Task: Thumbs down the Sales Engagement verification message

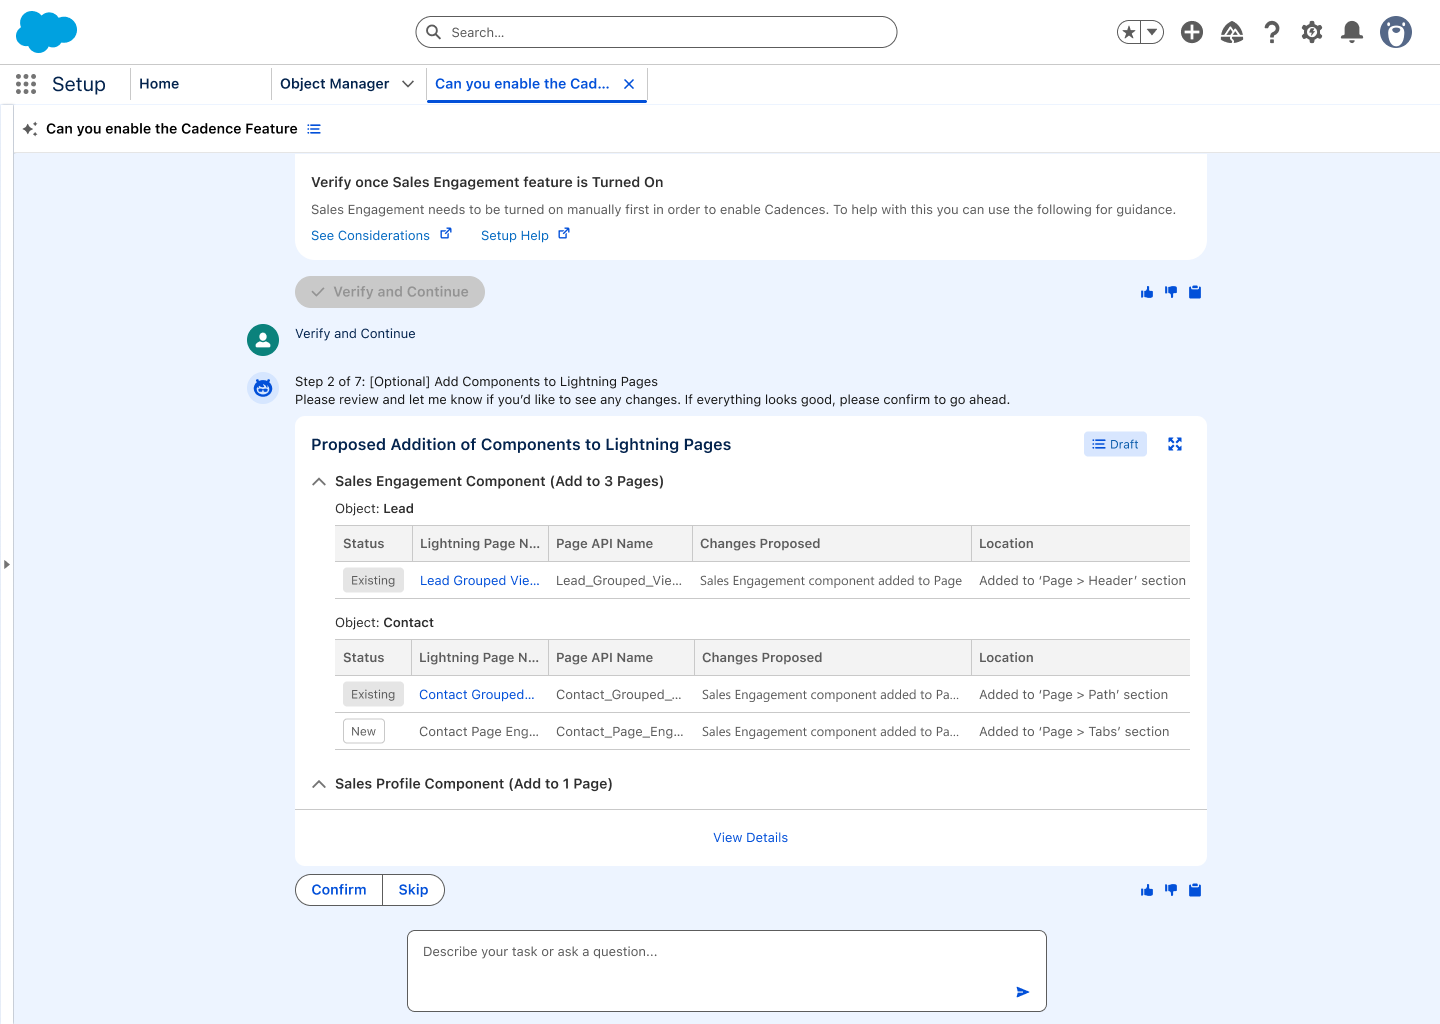Action: pos(1171,292)
